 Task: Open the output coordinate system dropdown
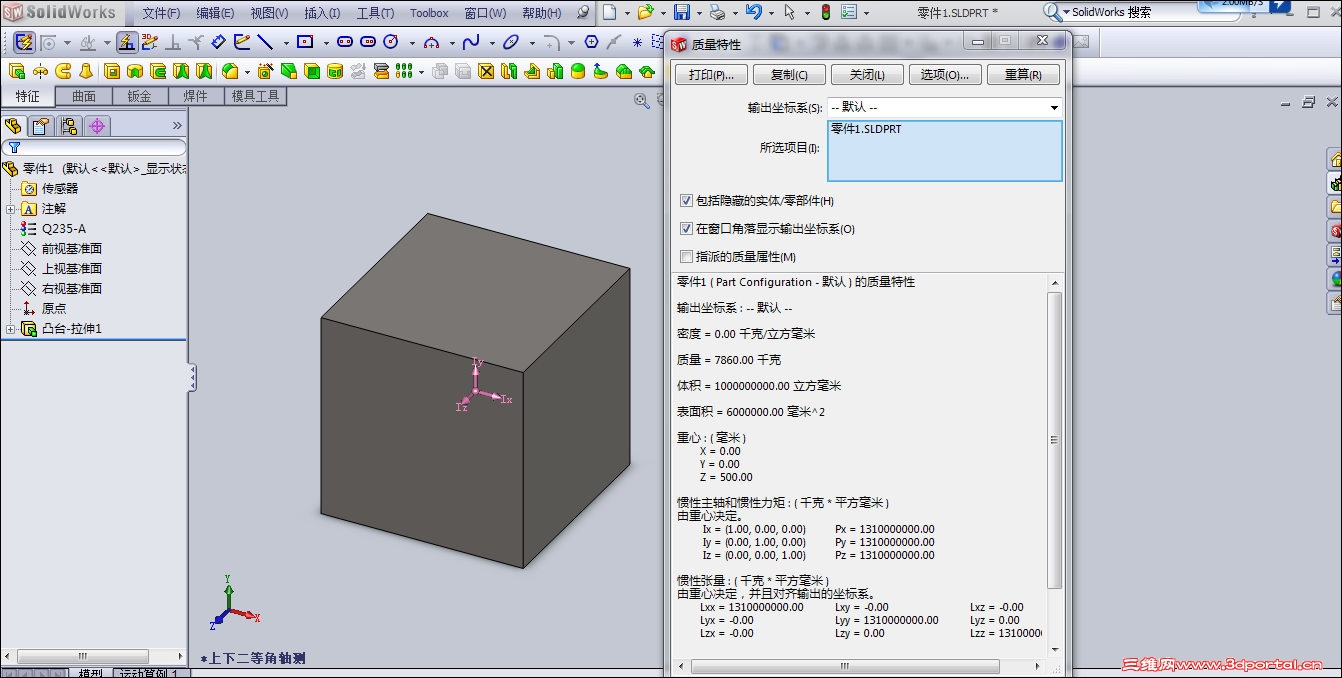click(x=1054, y=107)
